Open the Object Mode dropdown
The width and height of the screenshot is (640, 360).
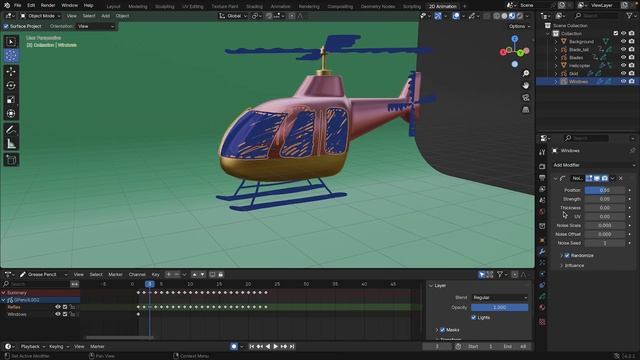tap(40, 16)
